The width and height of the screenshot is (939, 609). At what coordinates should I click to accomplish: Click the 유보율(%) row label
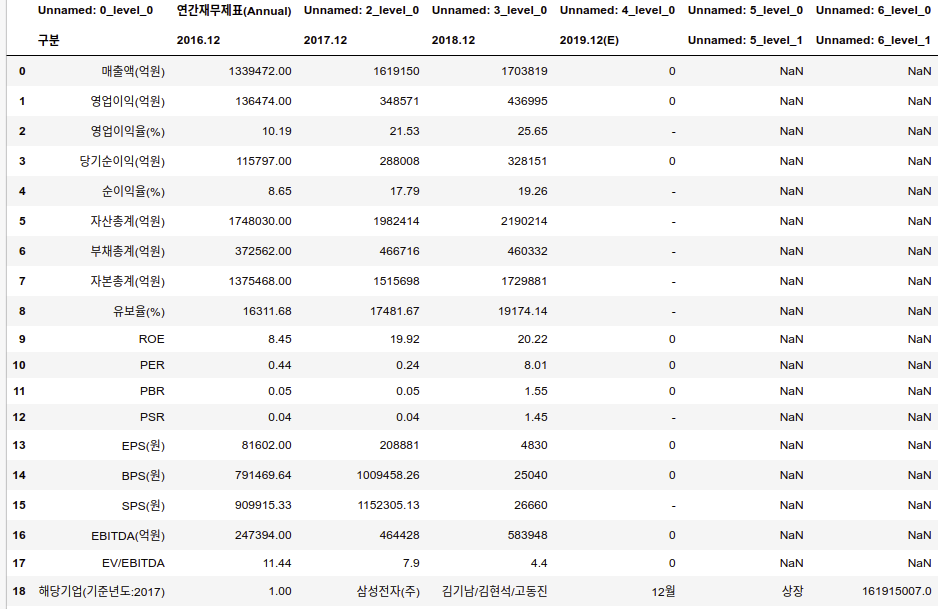(139, 311)
